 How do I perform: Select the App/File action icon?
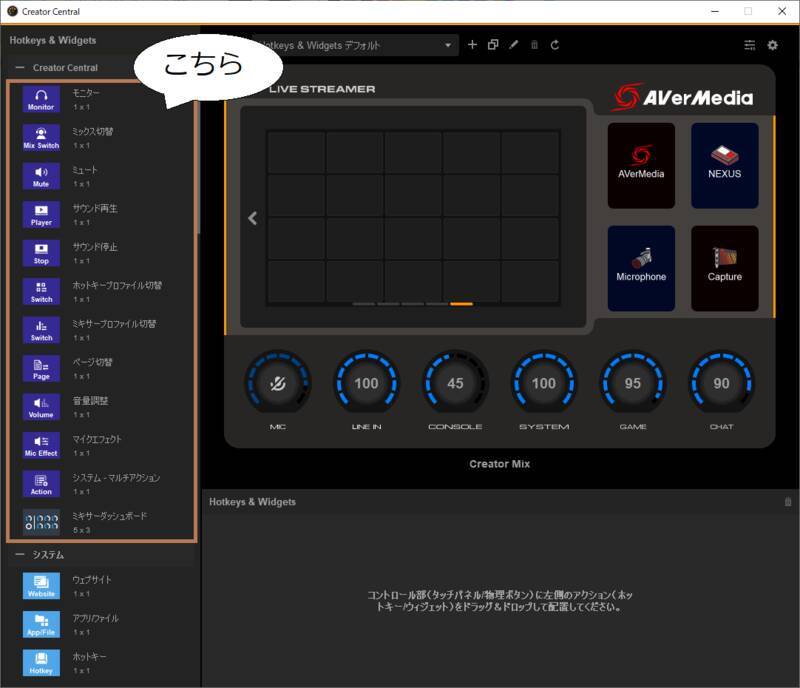coord(41,624)
